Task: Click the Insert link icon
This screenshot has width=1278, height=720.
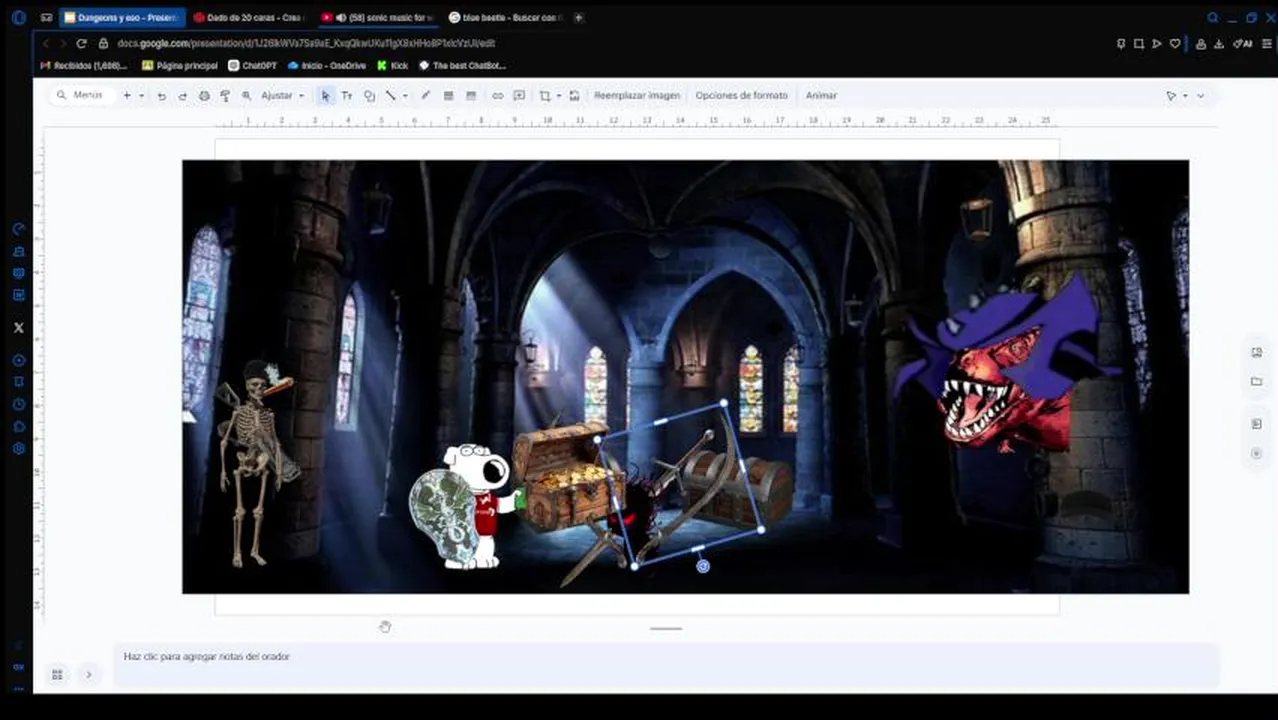Action: (x=497, y=96)
